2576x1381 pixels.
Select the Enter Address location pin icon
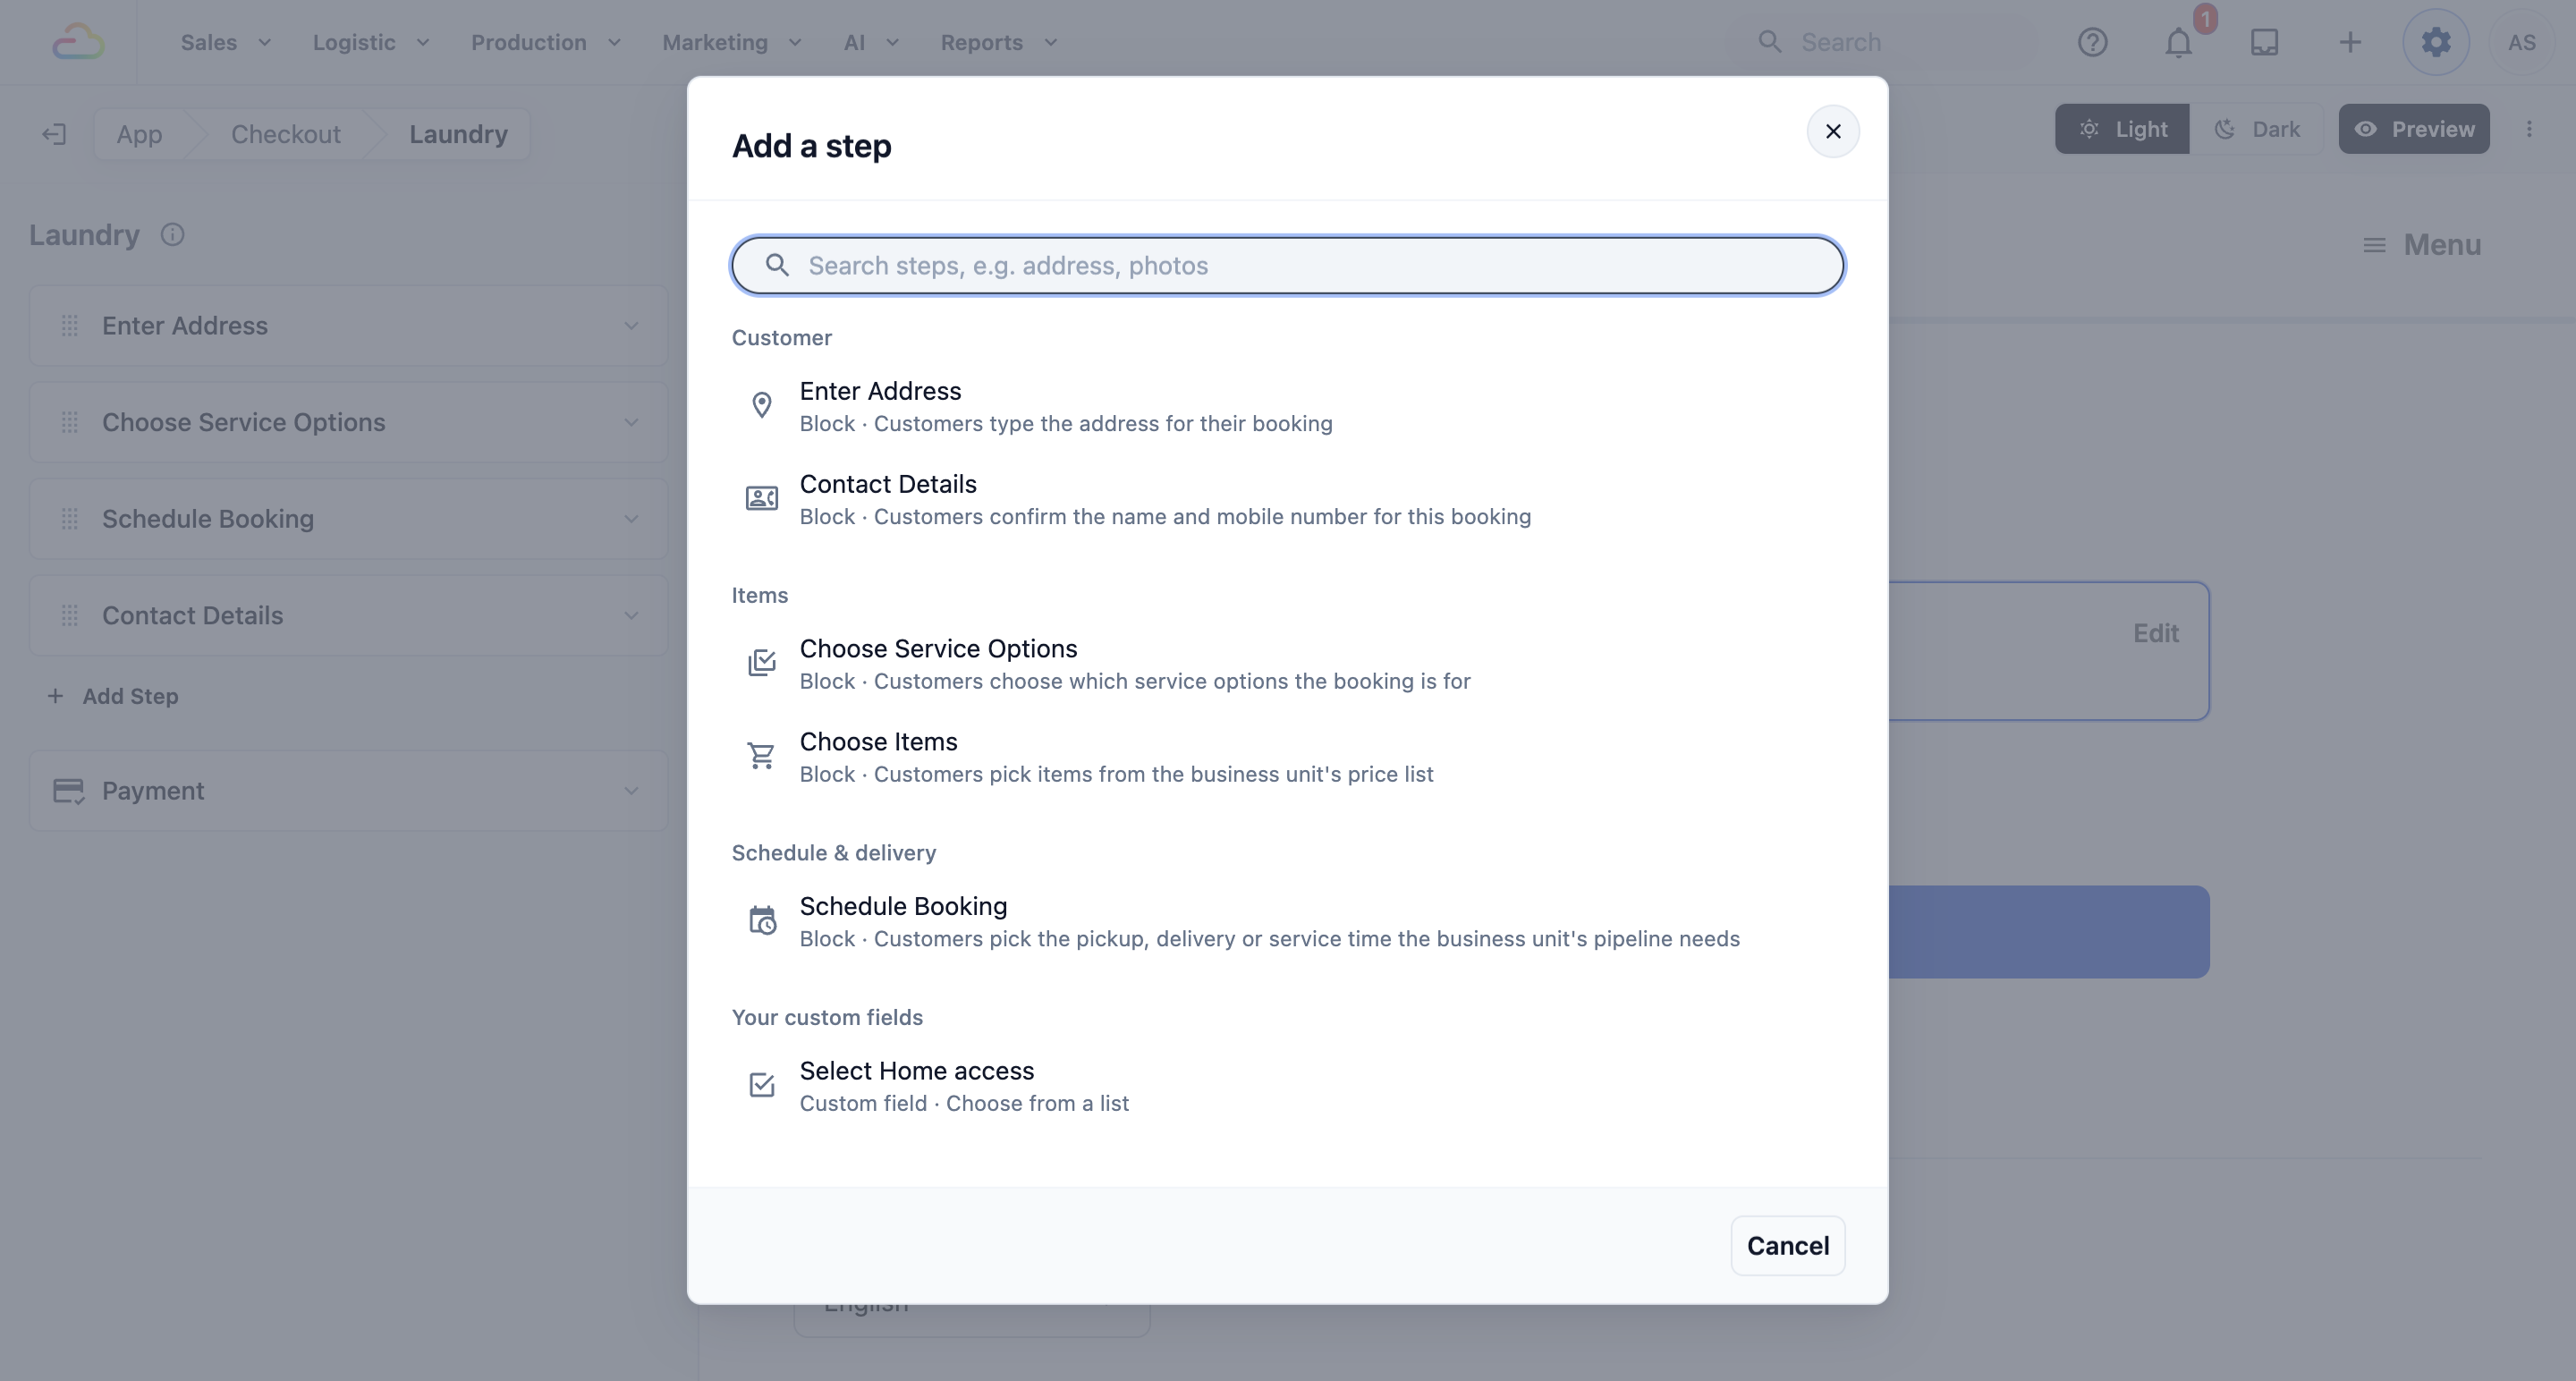coord(762,405)
